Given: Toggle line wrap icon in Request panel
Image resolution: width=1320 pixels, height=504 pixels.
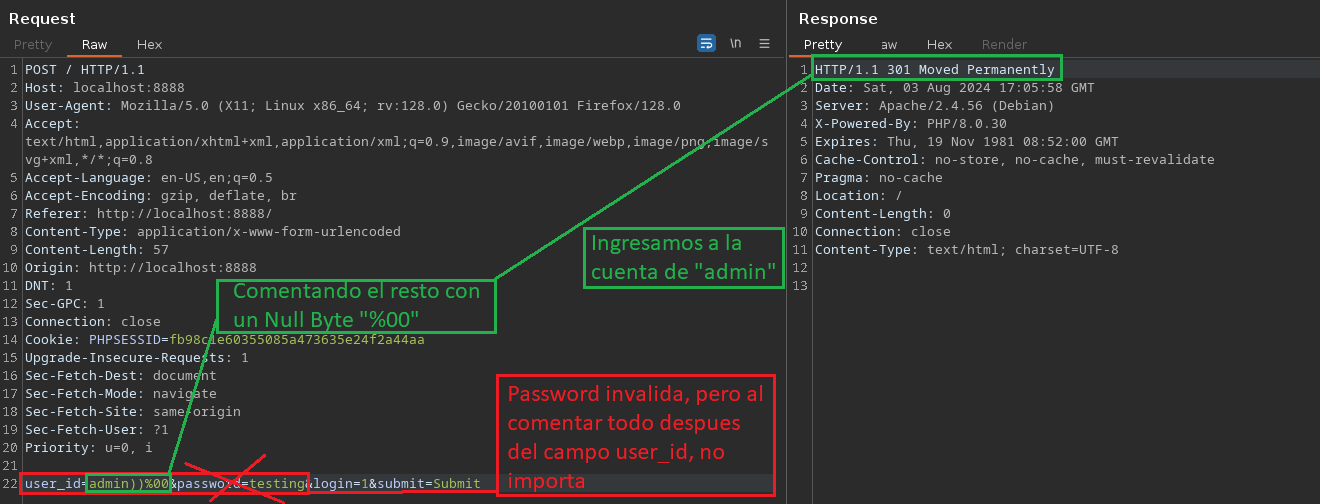Looking at the screenshot, I should point(706,44).
